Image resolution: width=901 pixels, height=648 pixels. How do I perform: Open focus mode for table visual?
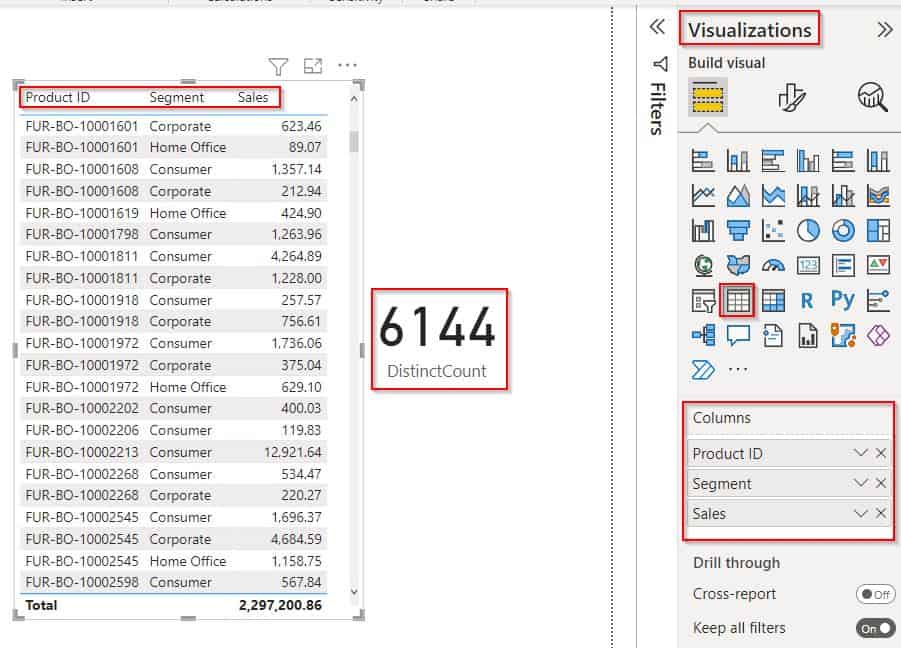pyautogui.click(x=313, y=66)
